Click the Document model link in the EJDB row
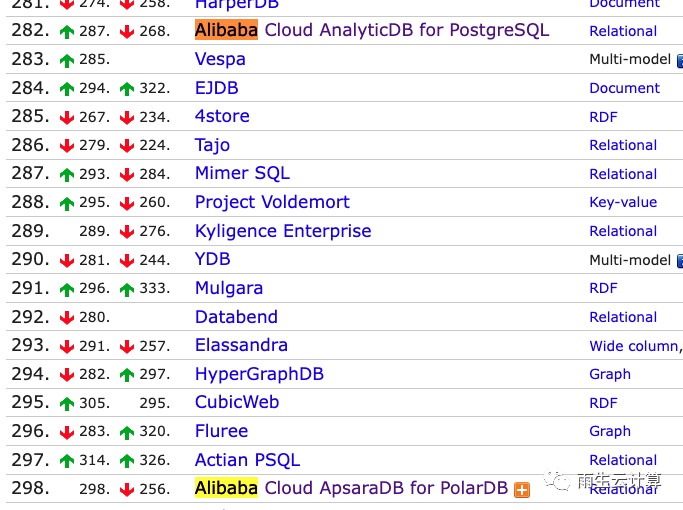Image resolution: width=683 pixels, height=510 pixels. point(625,88)
